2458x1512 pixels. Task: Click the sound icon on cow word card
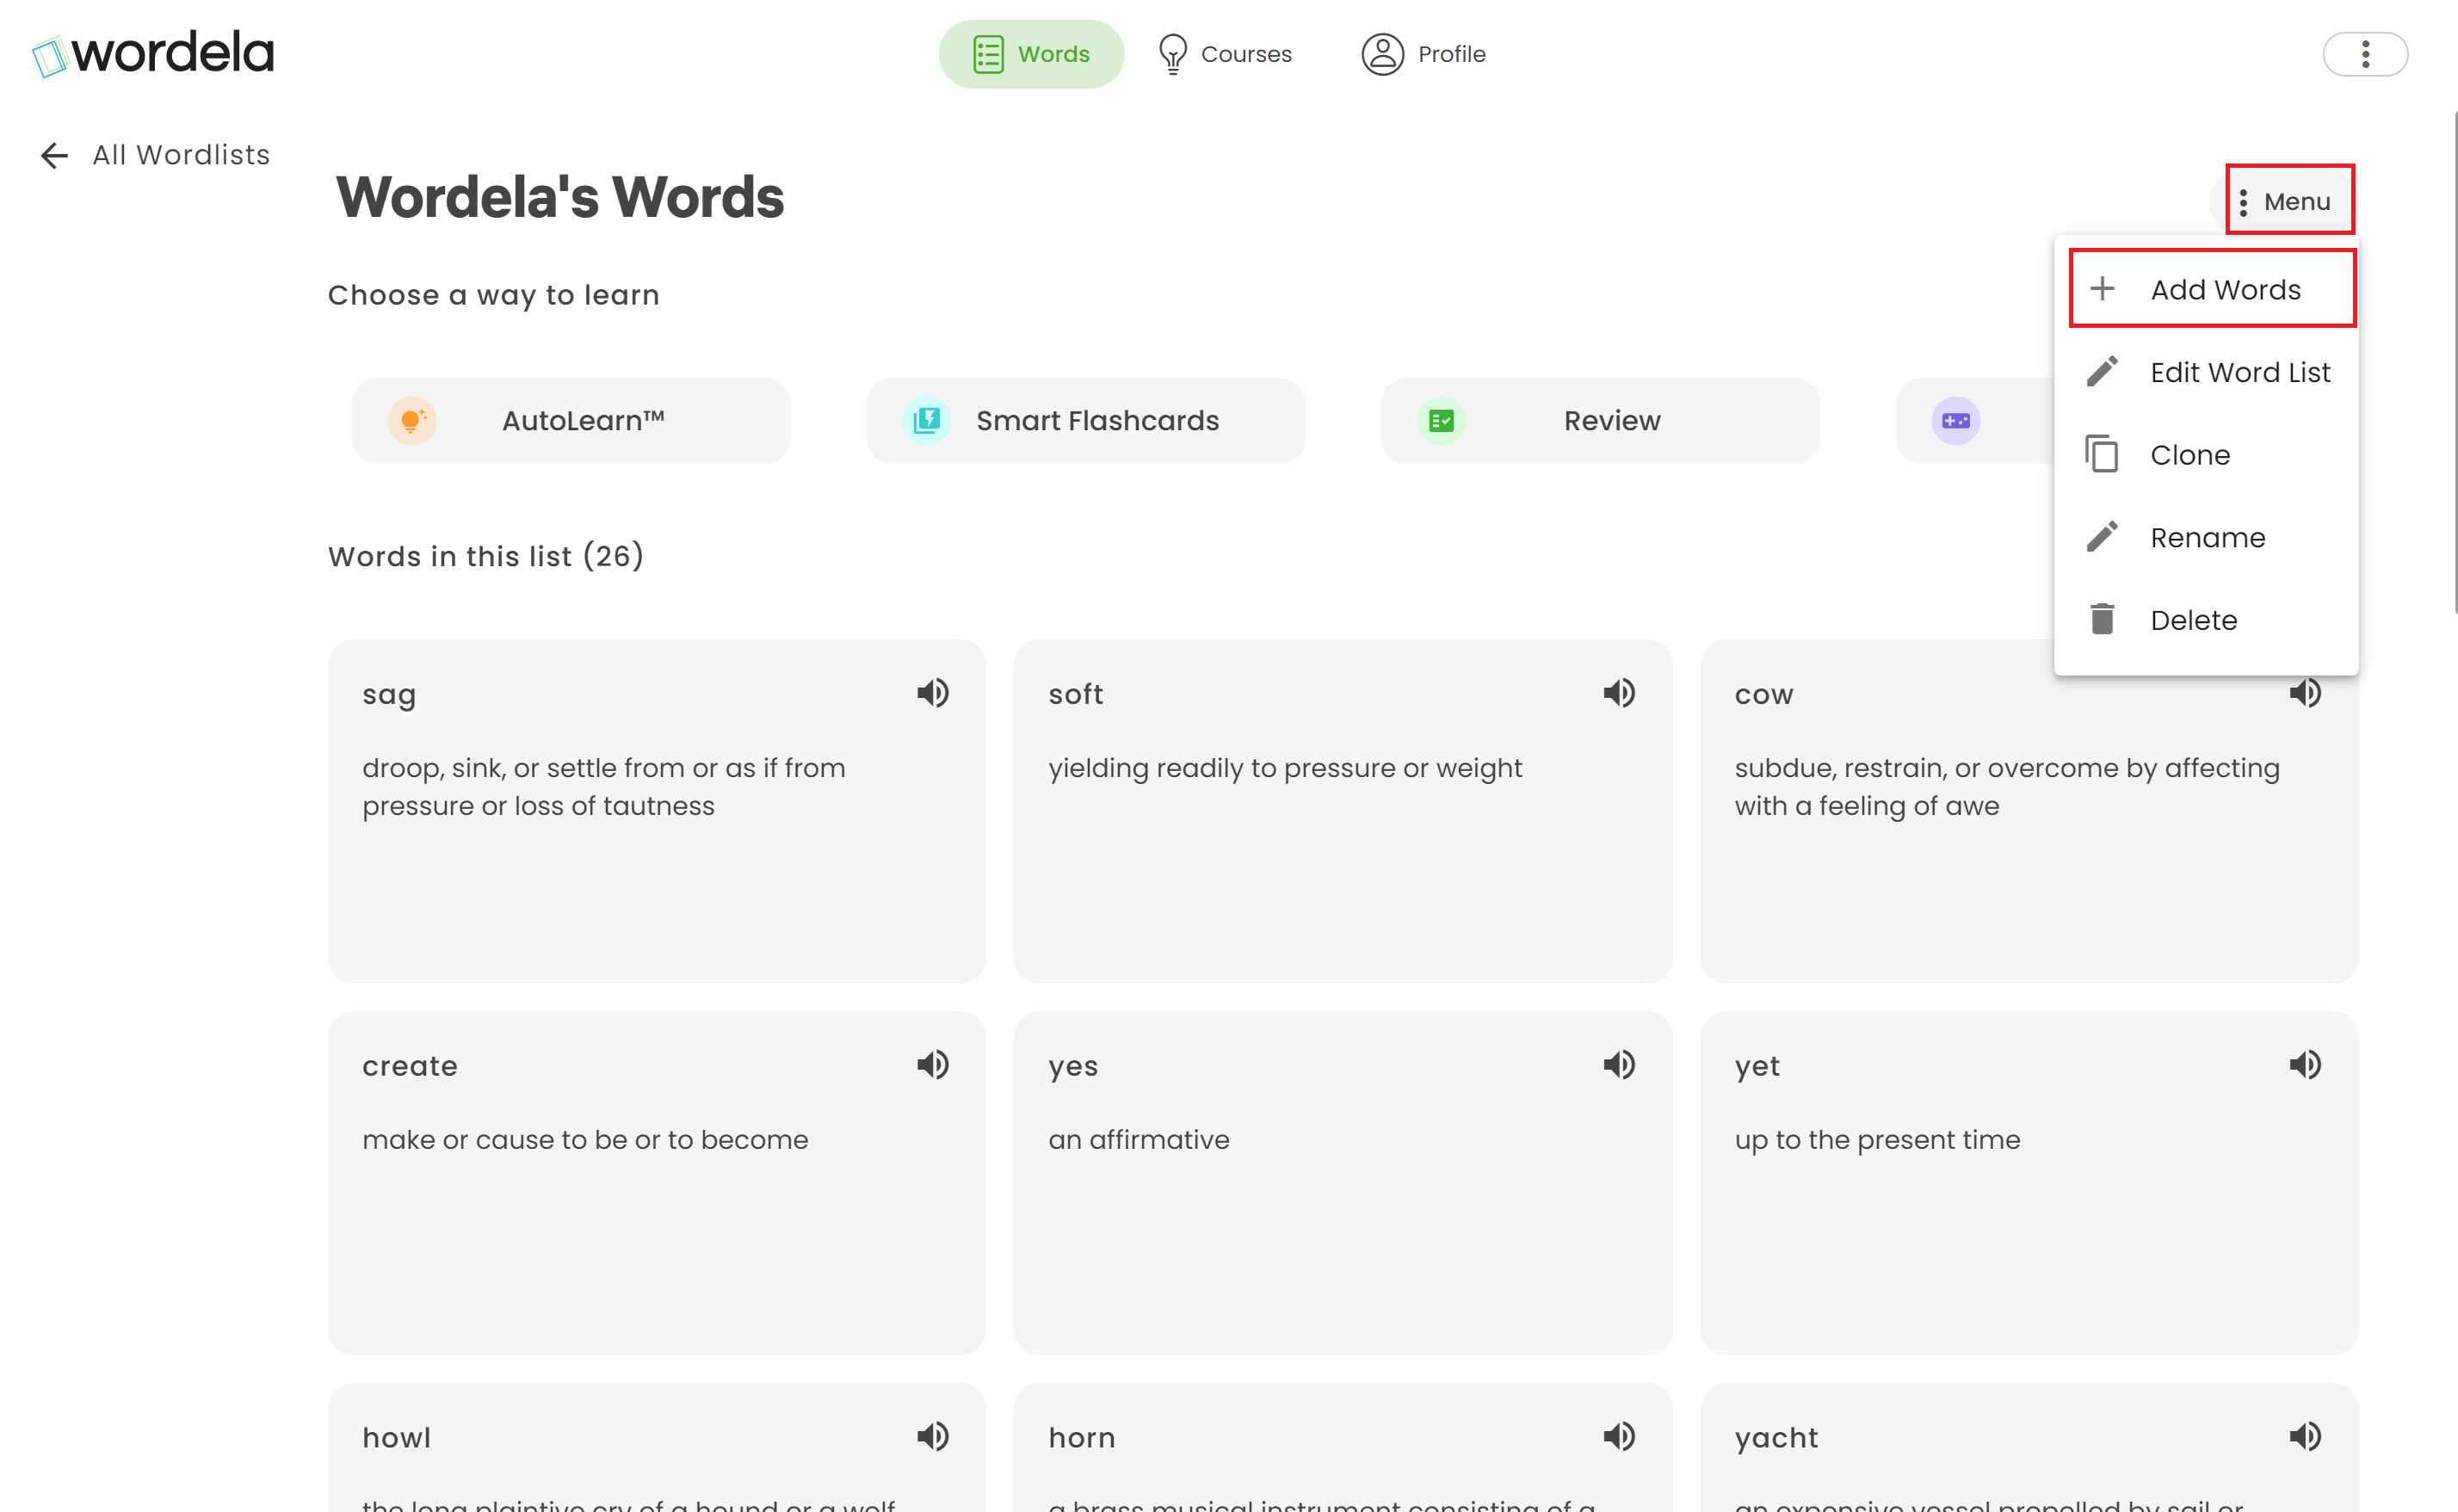pos(2306,692)
